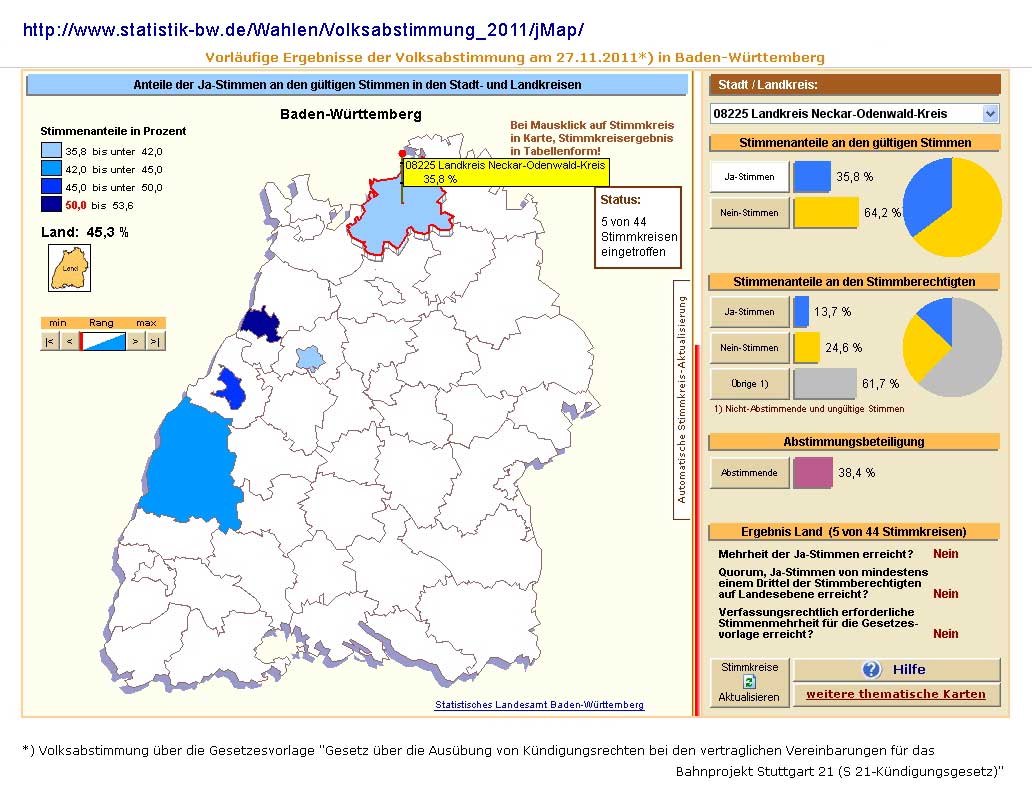Click the Stimmkreise Aktualisieren refresh icon
The width and height of the screenshot is (1032, 800).
(749, 682)
